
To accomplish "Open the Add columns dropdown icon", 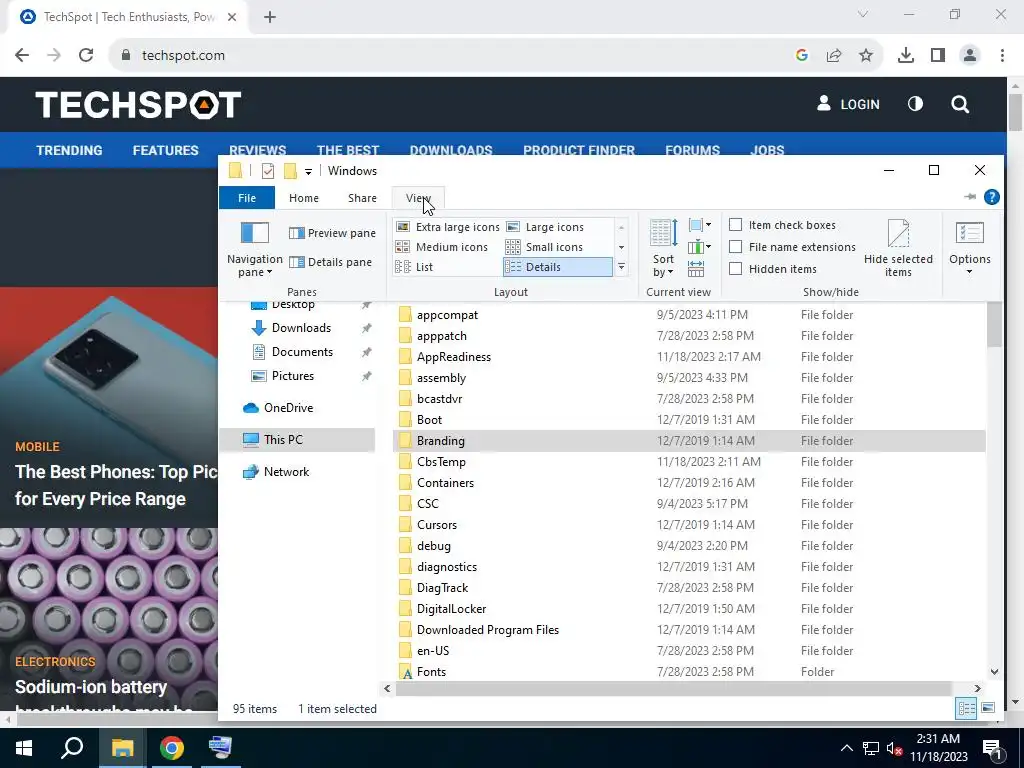I will (x=699, y=247).
